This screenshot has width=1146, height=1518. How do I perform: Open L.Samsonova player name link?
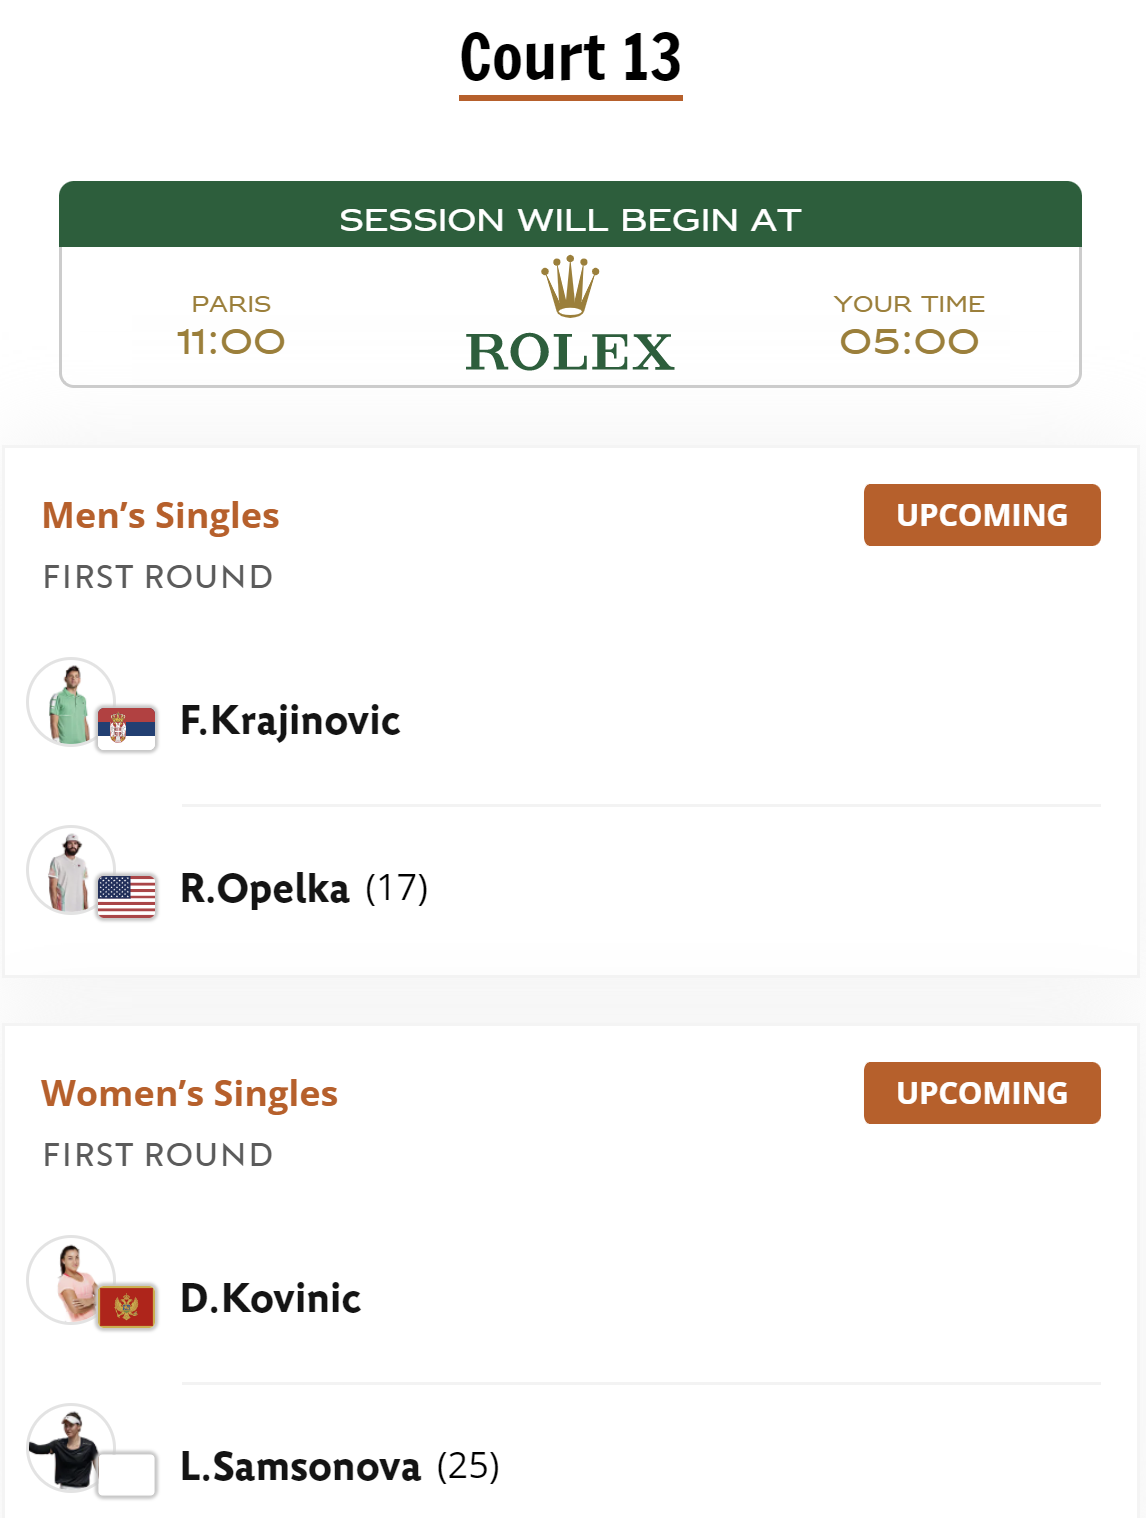[x=300, y=1466]
